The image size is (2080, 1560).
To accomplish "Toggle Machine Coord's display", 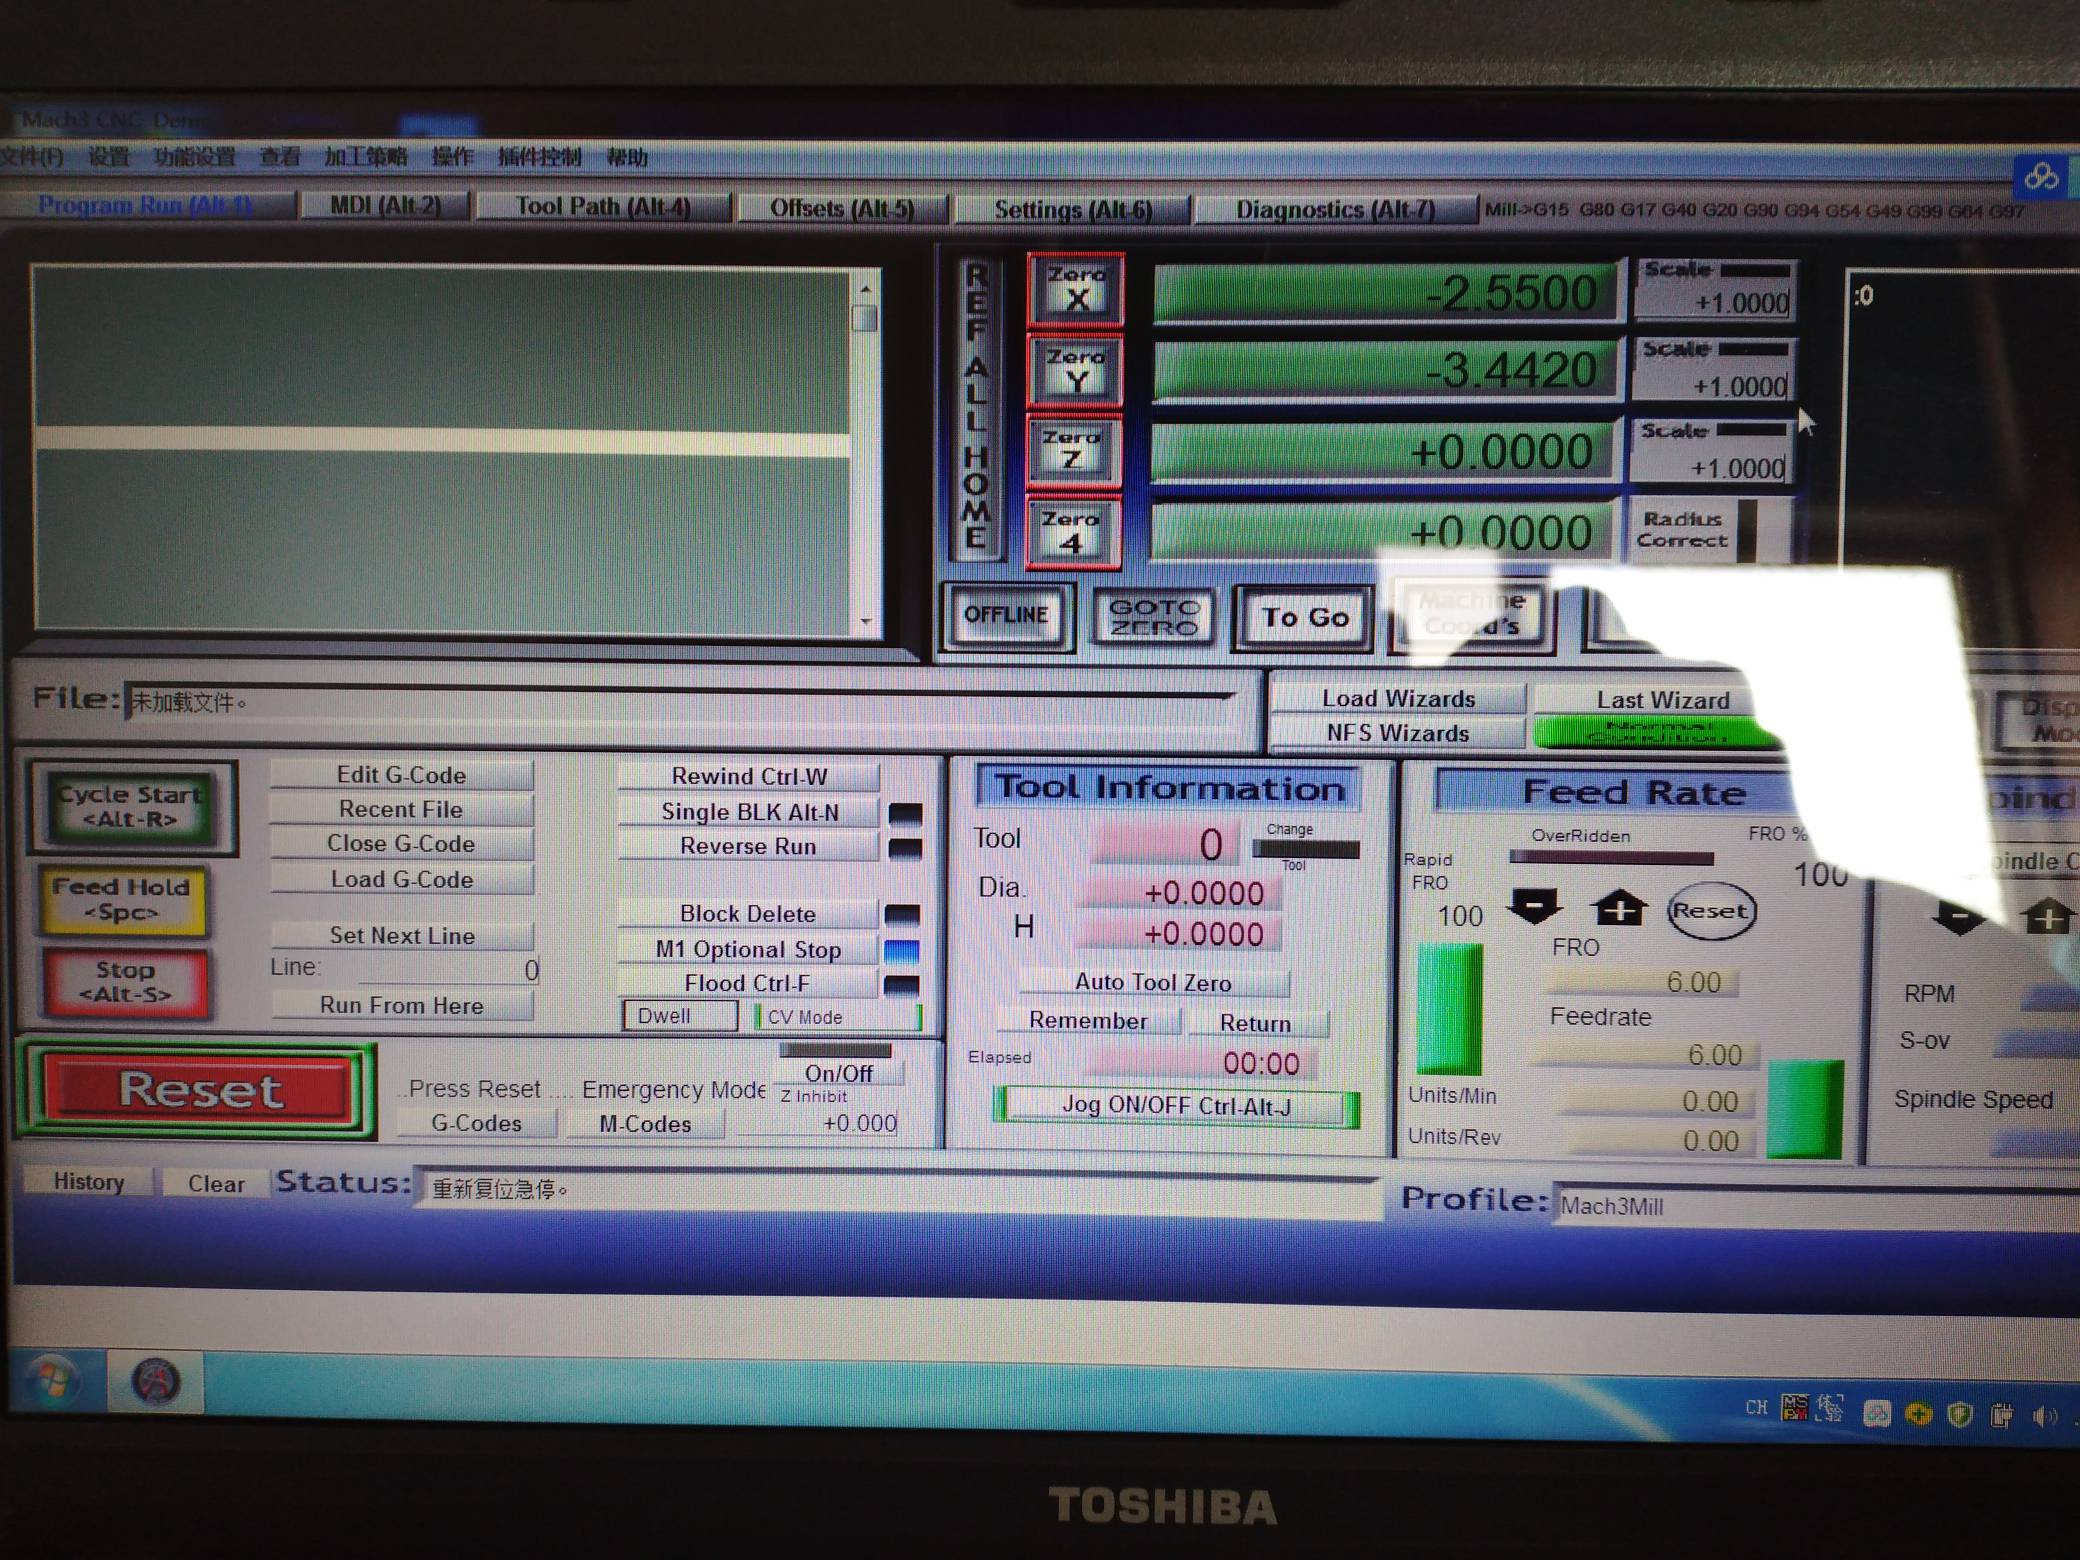I will coord(1472,614).
